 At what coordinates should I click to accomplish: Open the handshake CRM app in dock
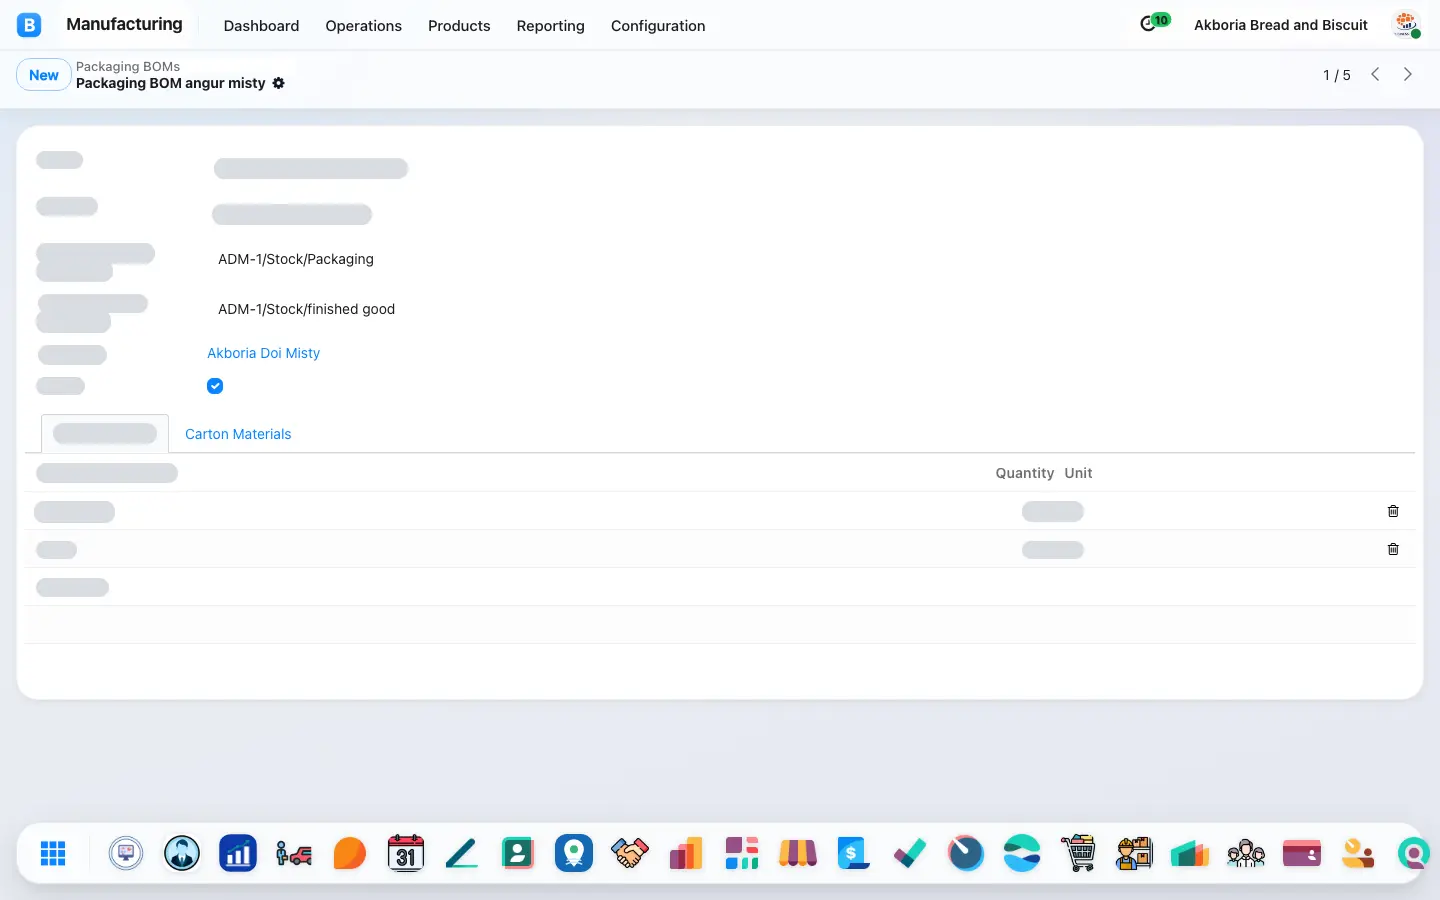[630, 853]
